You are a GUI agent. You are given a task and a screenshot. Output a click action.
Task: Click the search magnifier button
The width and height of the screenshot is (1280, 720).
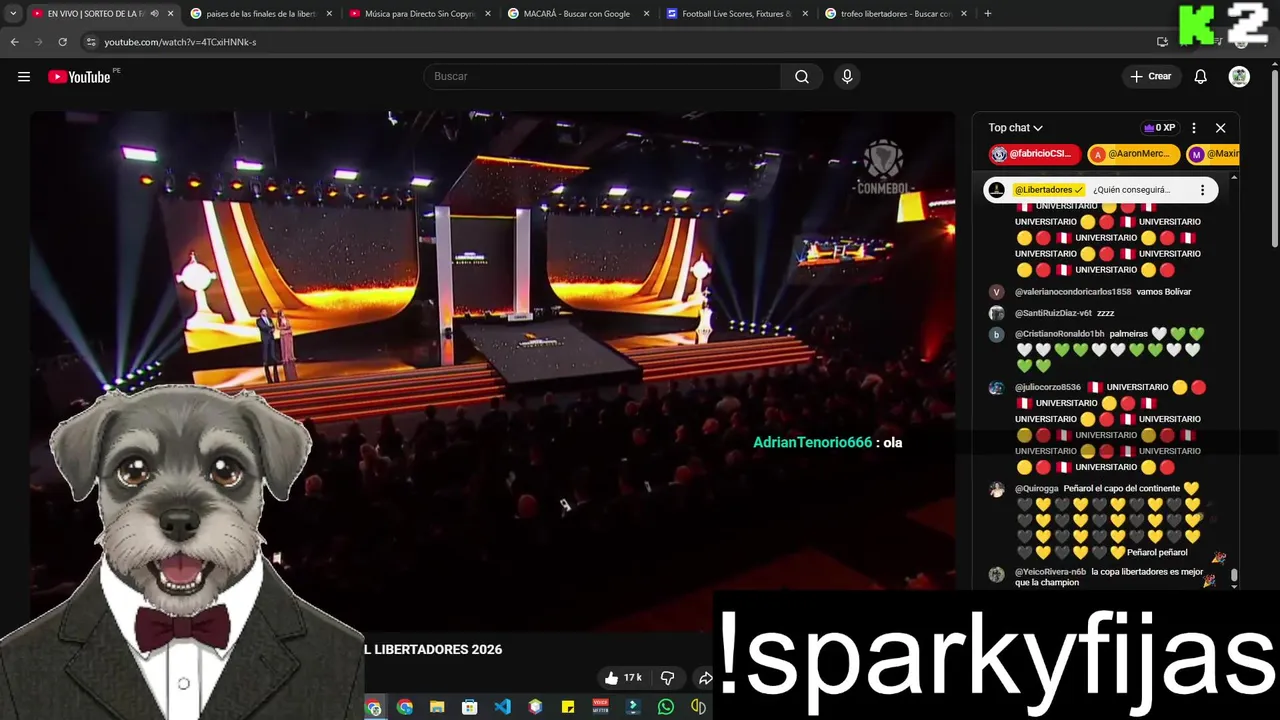coord(802,77)
